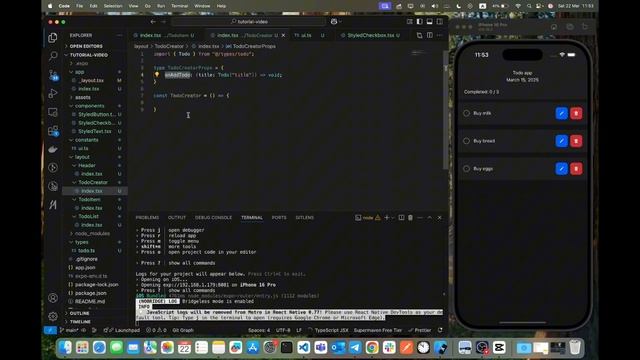The height and width of the screenshot is (360, 640).
Task: Change language mode via TypeScript JSX
Action: click(x=331, y=330)
